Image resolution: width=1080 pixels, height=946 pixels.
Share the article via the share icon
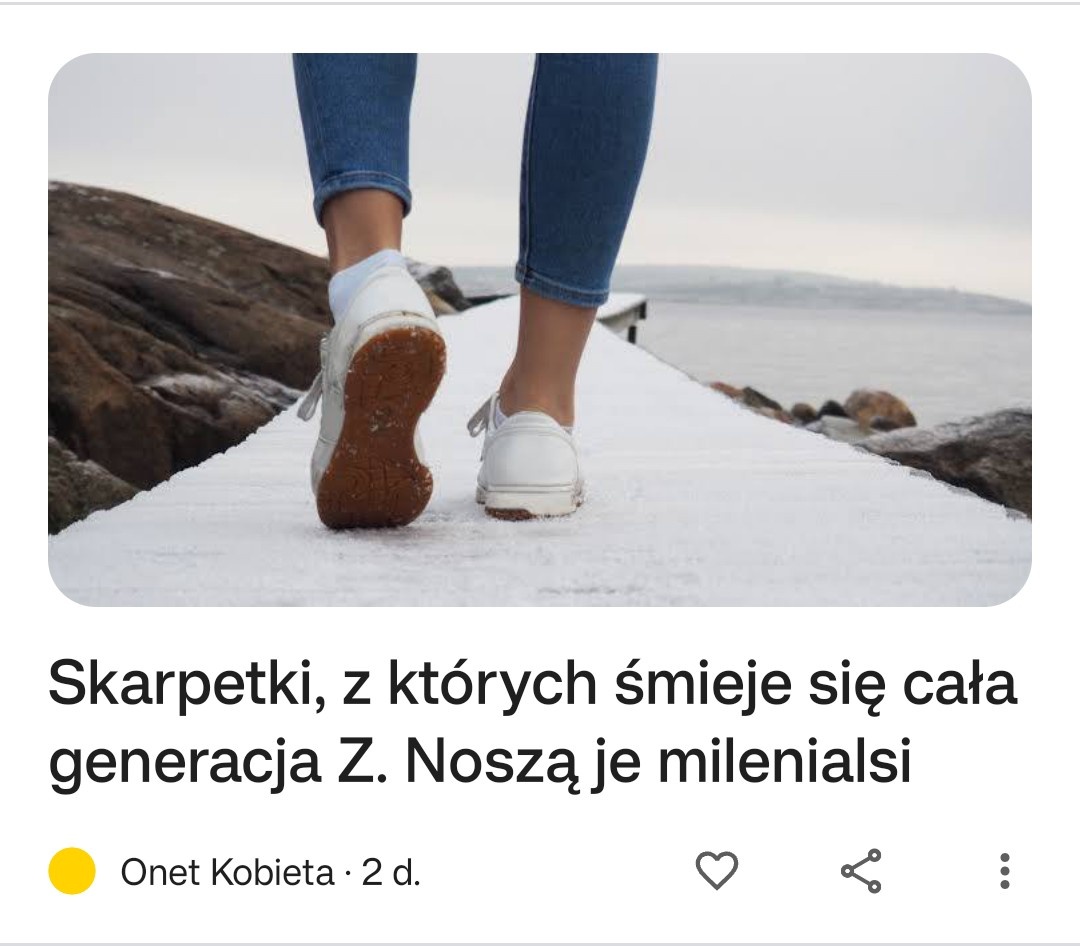pyautogui.click(x=861, y=871)
